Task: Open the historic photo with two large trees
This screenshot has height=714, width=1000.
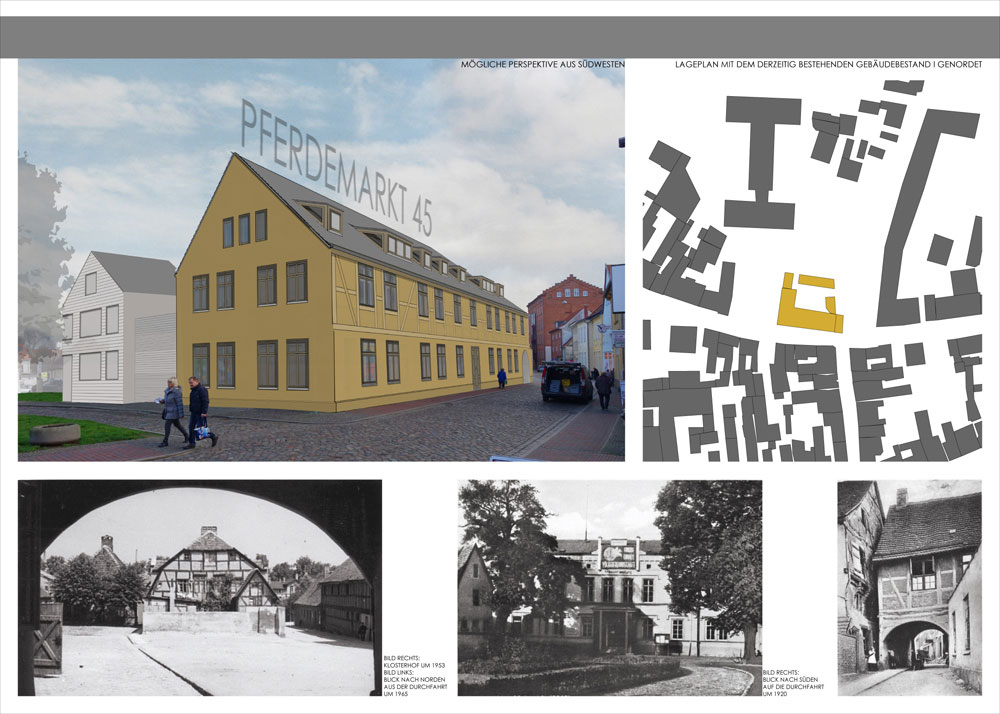Action: coord(610,588)
